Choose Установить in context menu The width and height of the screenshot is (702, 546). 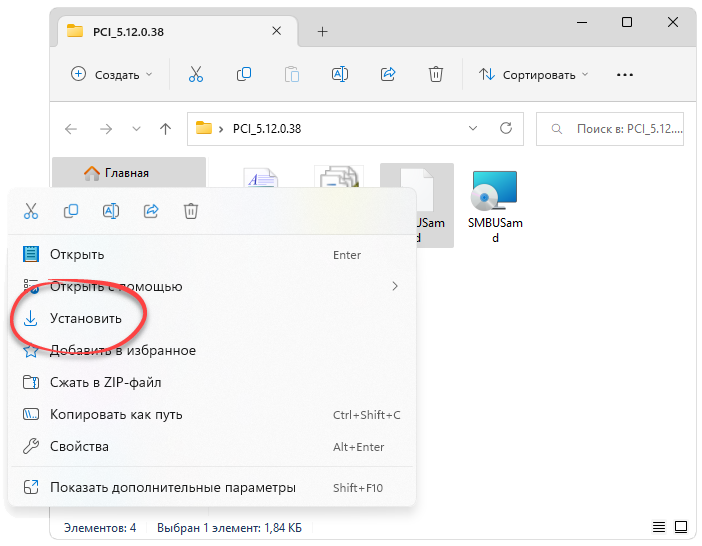point(212,319)
